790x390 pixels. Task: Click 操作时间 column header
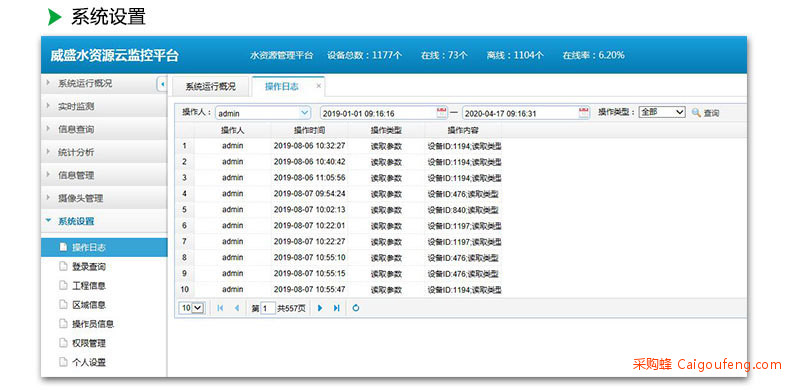[x=309, y=130]
